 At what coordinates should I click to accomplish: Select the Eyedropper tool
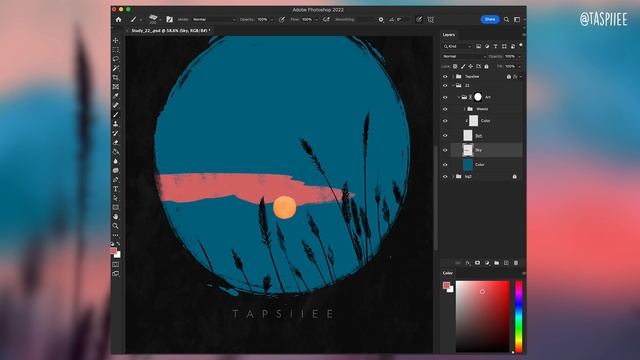click(x=116, y=96)
